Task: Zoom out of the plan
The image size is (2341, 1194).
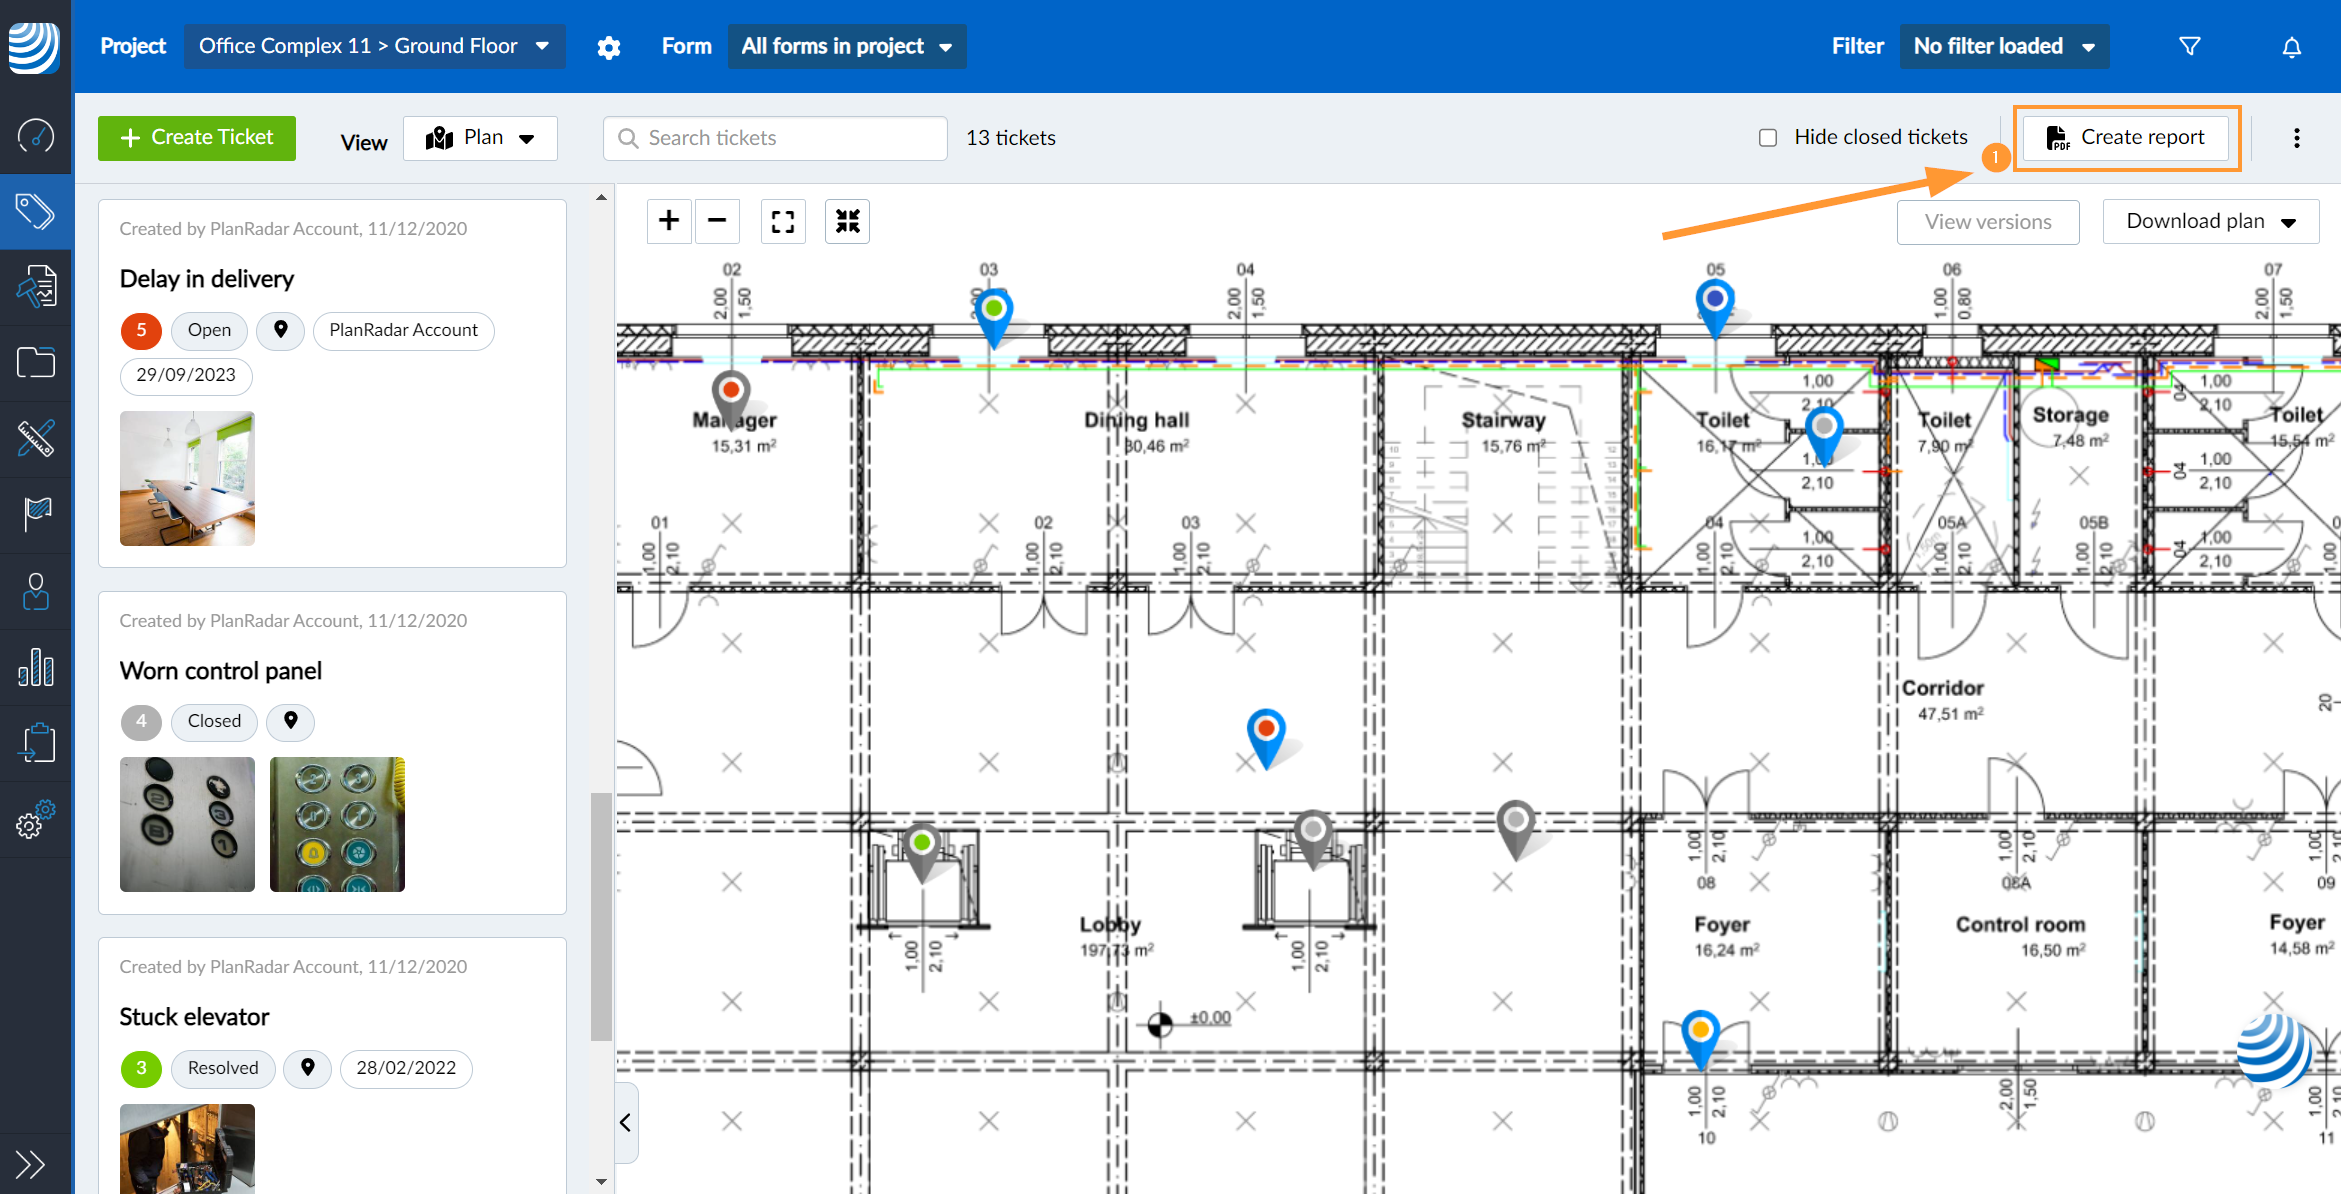Action: coord(717,221)
